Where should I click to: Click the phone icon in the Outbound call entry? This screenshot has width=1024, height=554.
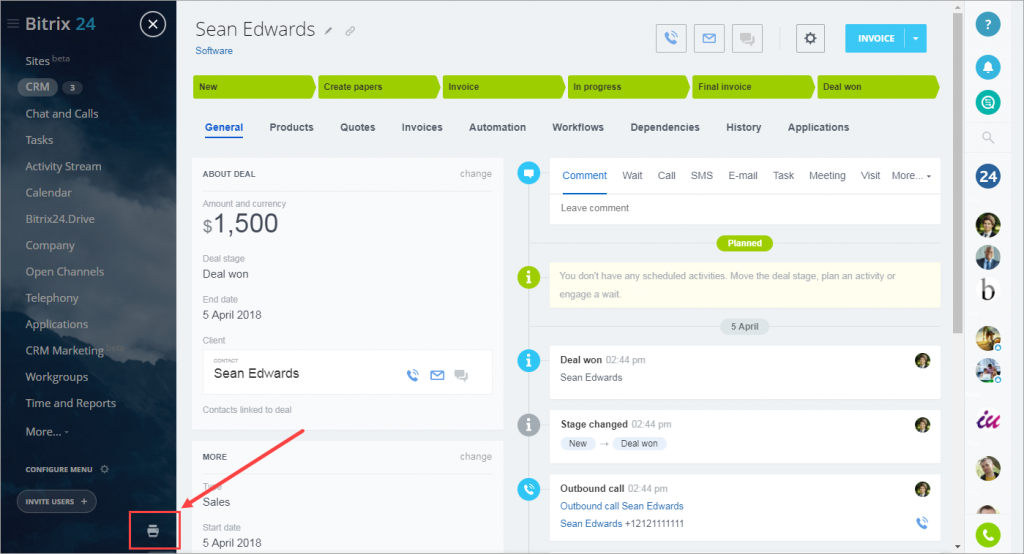(x=922, y=523)
